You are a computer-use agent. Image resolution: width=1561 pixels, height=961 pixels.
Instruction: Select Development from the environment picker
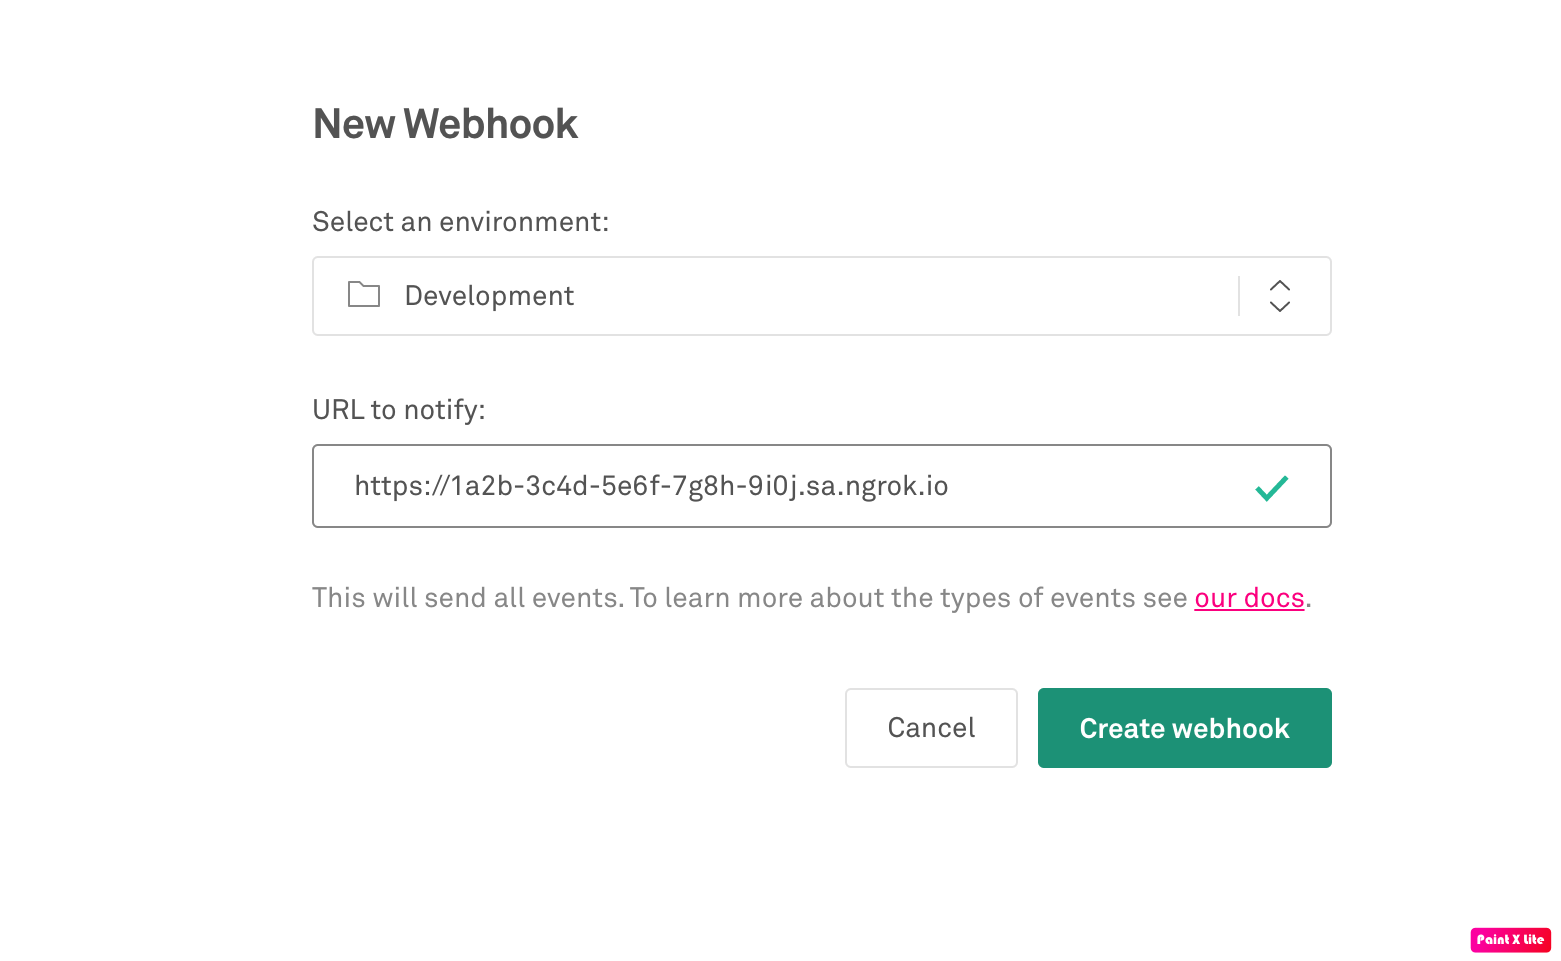[x=489, y=295]
